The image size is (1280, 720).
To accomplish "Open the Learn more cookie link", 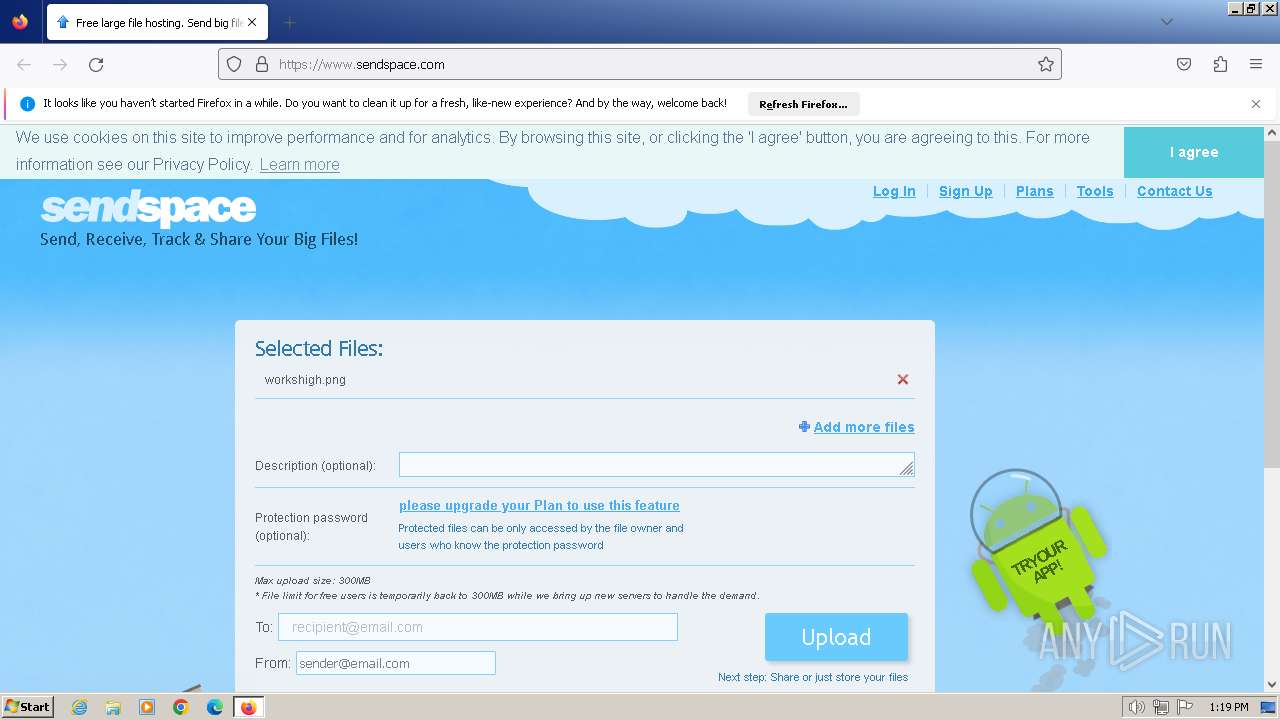I will tap(299, 165).
